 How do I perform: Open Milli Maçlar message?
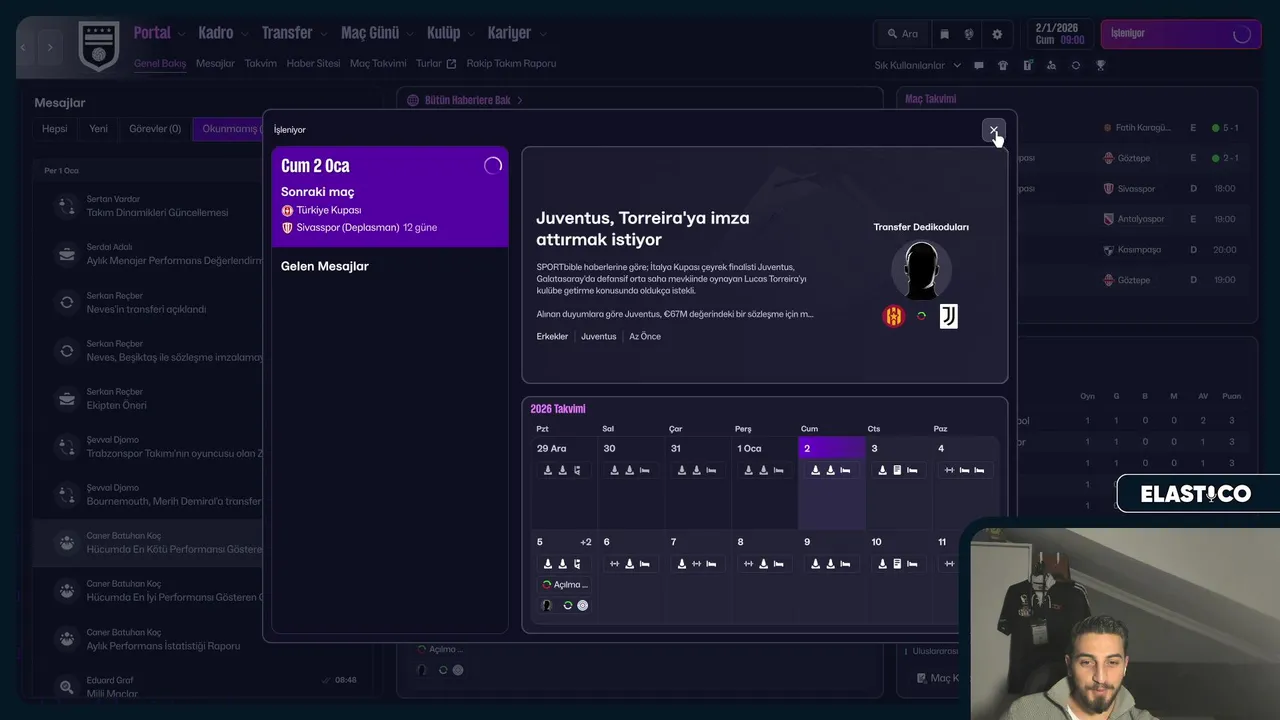point(112,694)
